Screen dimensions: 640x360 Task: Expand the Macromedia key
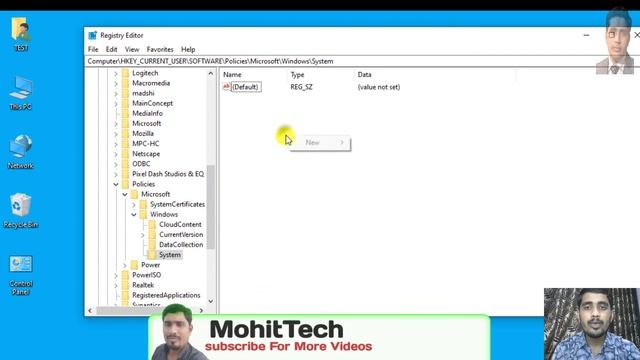coord(116,84)
